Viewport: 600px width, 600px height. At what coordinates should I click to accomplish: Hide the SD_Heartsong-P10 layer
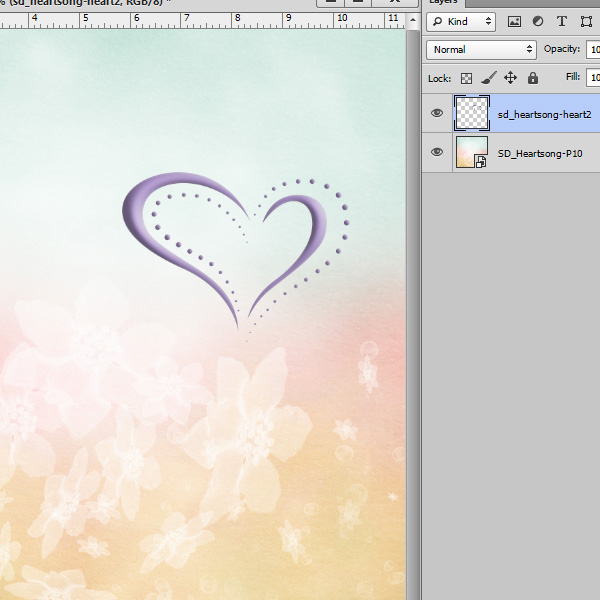pyautogui.click(x=437, y=152)
